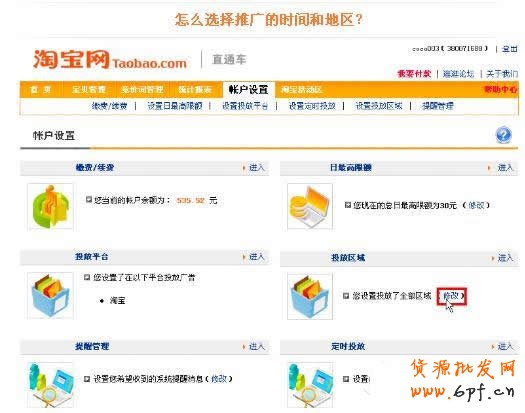Click the 缴费/续费 green figure icon
This screenshot has height=413, width=525.
50,206
